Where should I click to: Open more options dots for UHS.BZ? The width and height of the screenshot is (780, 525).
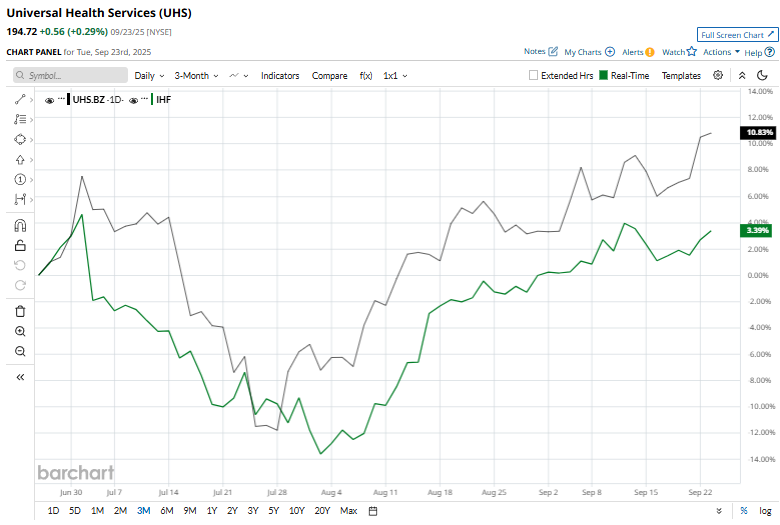click(x=61, y=99)
